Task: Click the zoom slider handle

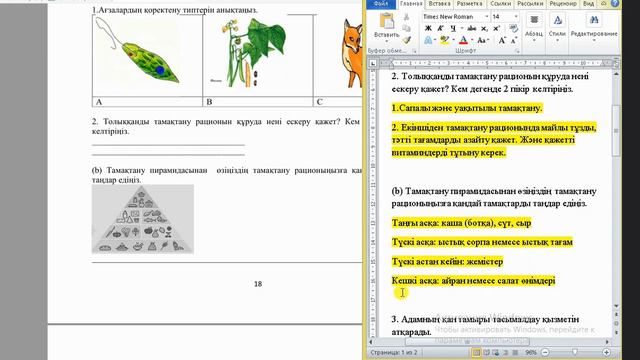Action: click(x=575, y=352)
